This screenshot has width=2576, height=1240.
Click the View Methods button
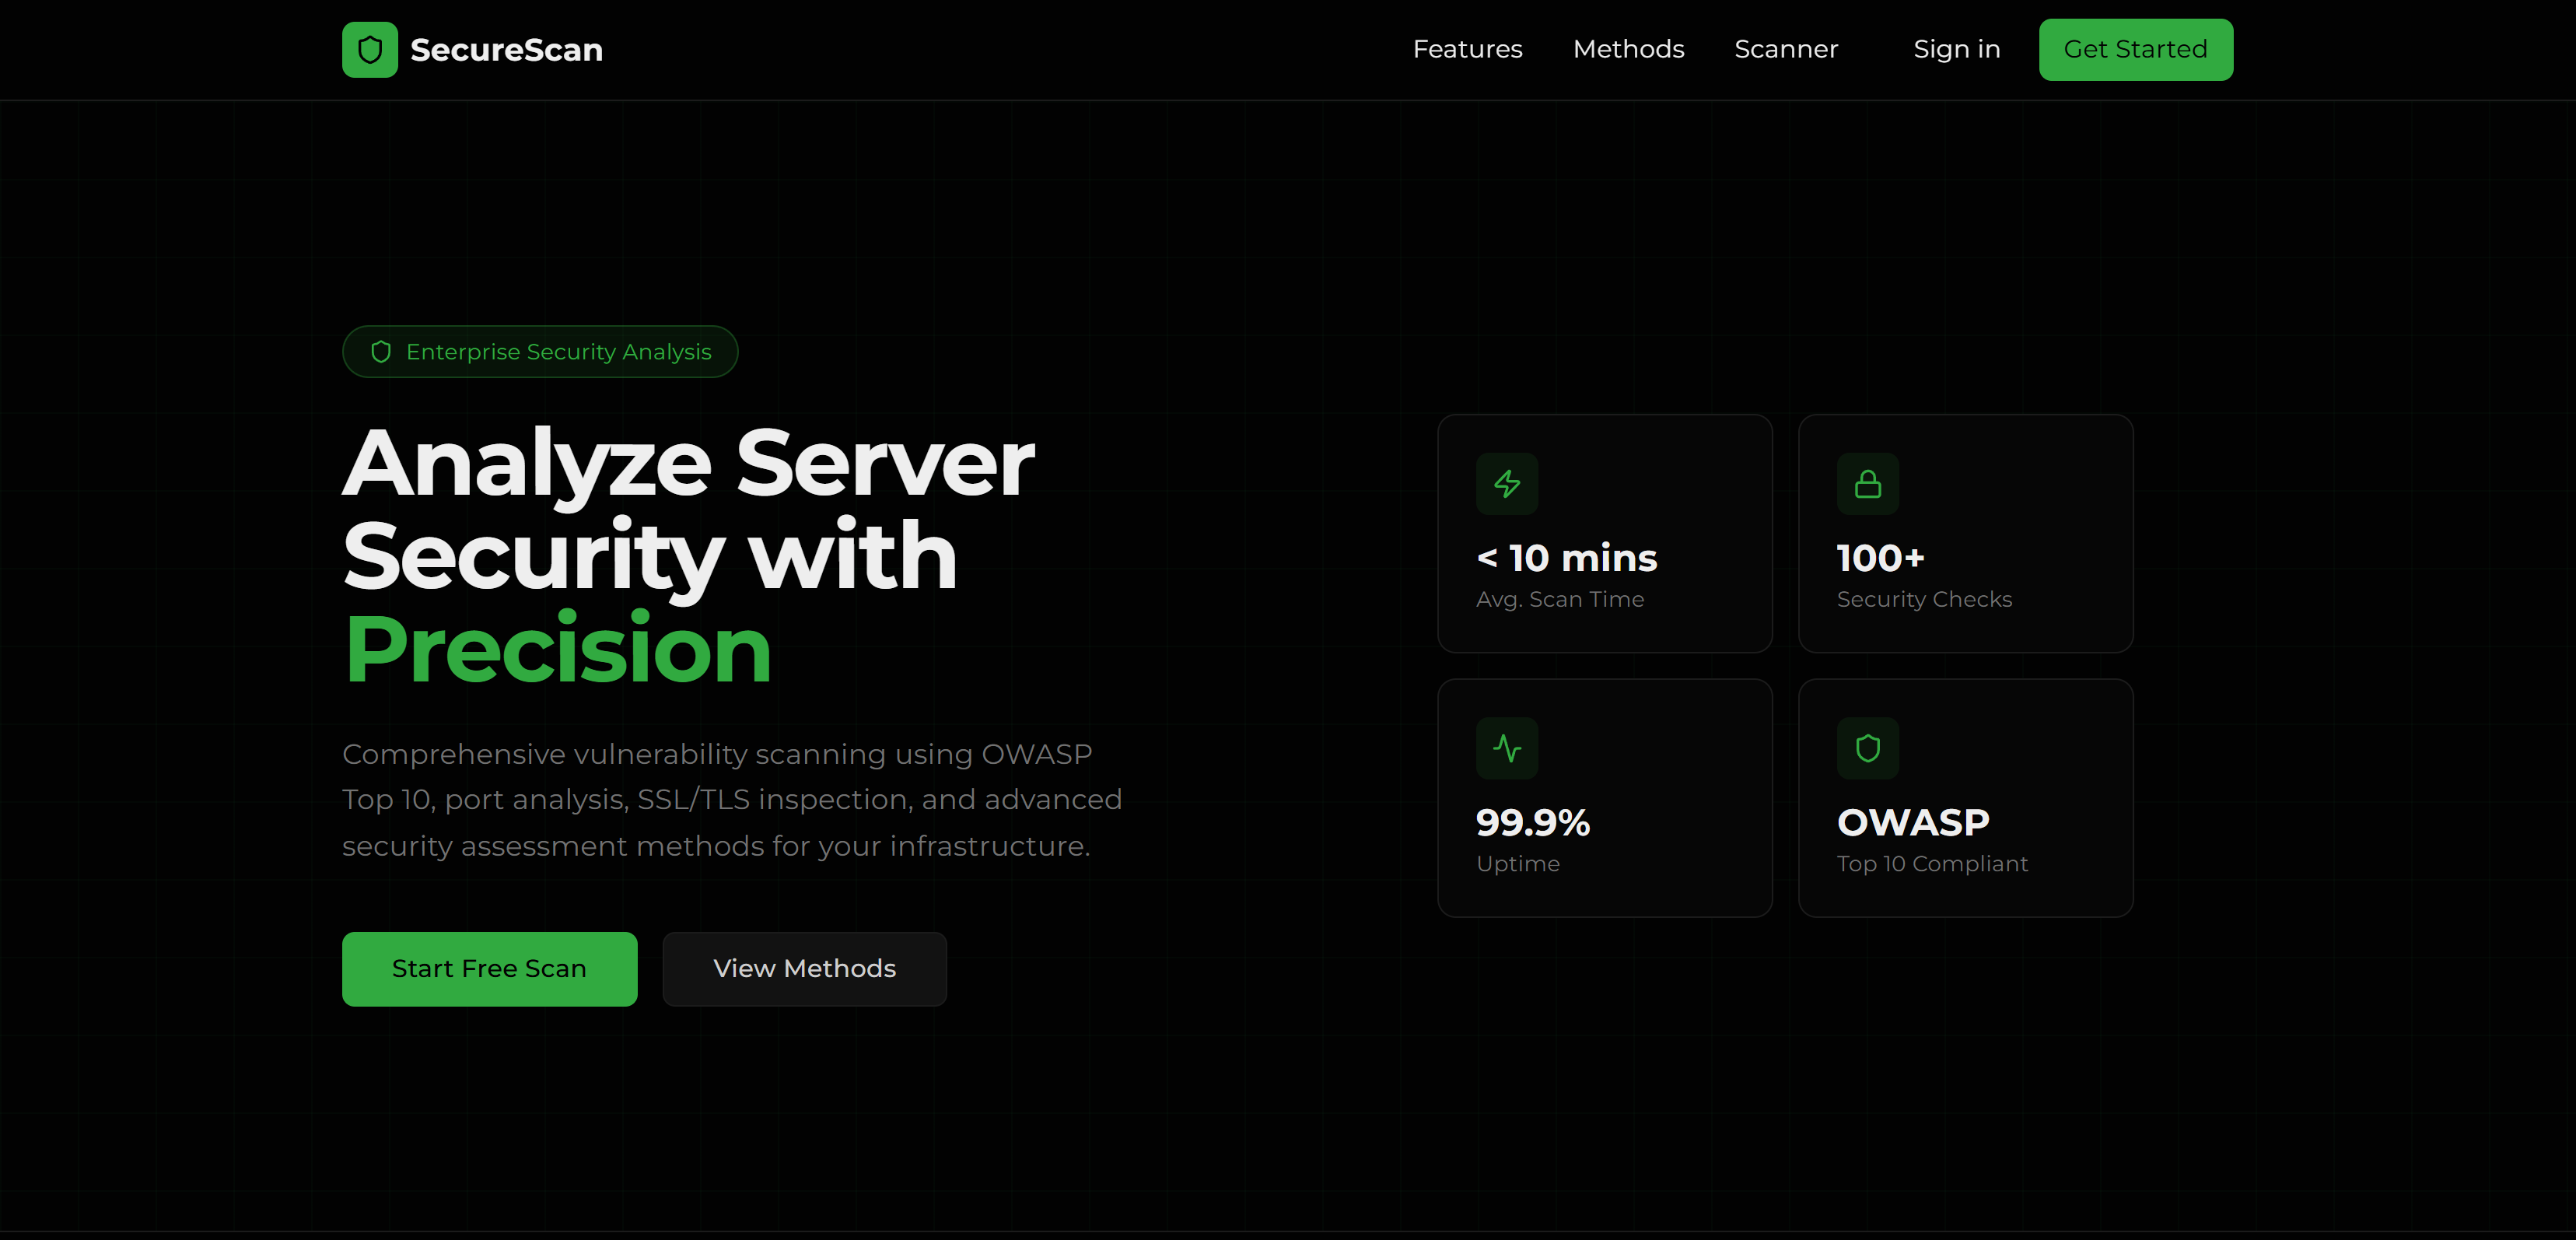[804, 969]
